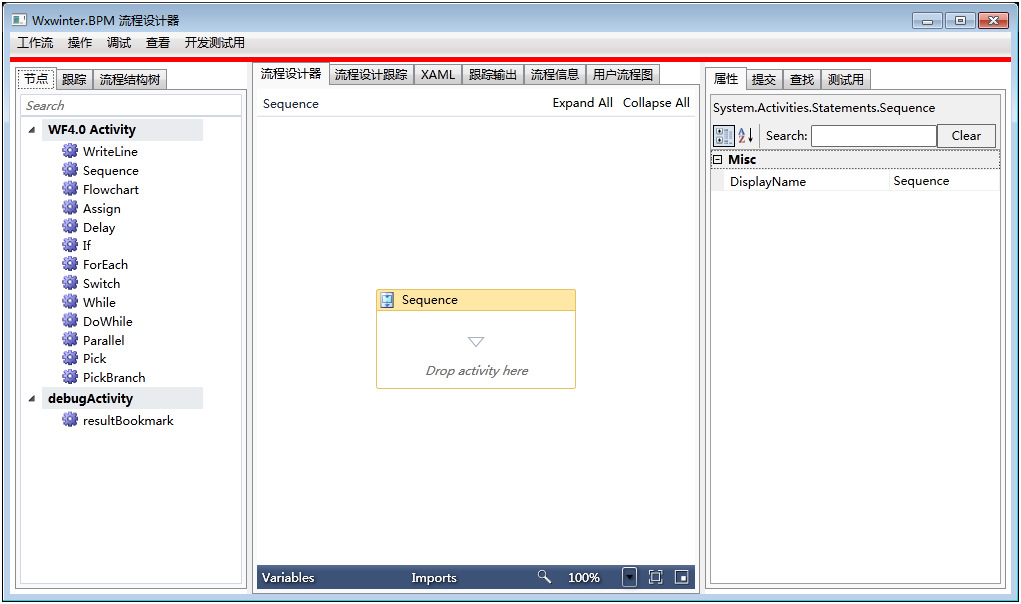
Task: Toggle the overview map icon
Action: [682, 577]
